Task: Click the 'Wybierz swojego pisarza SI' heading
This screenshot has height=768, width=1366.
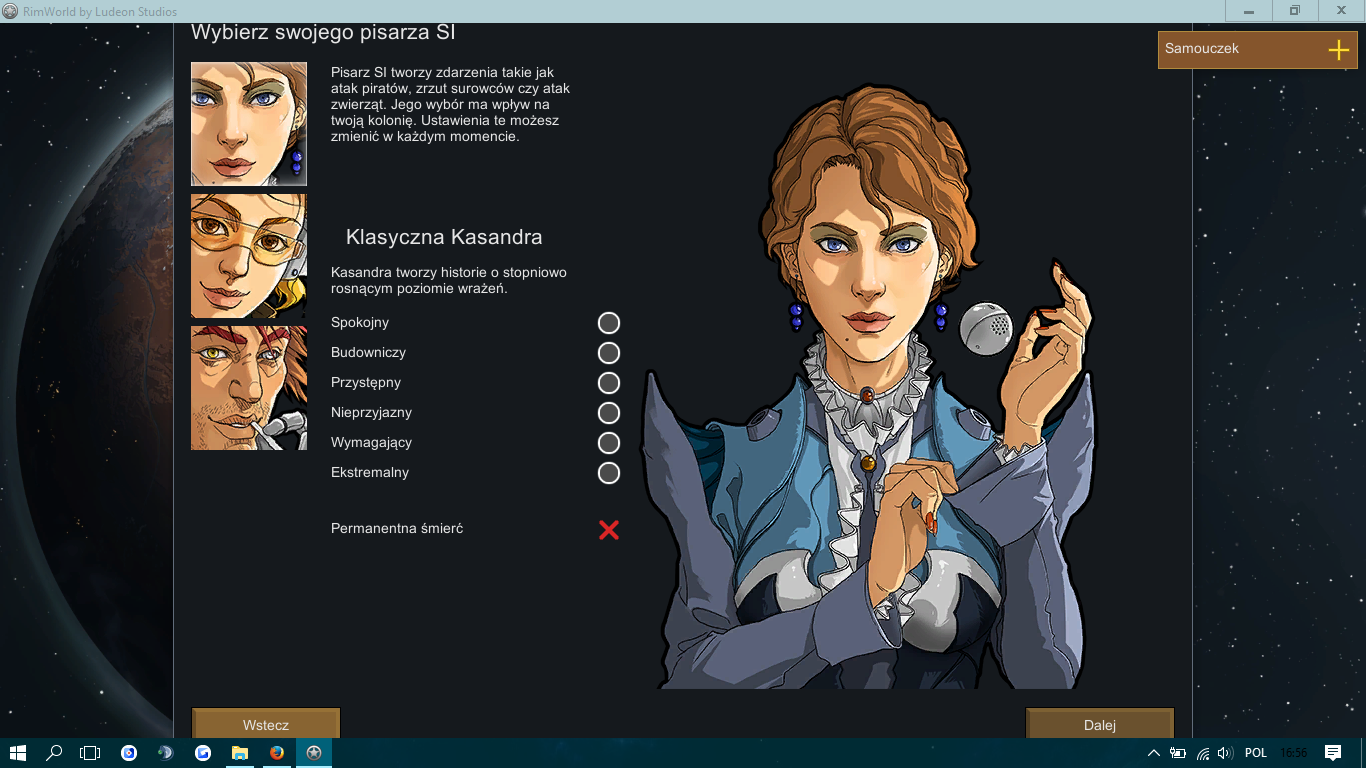Action: pos(323,33)
